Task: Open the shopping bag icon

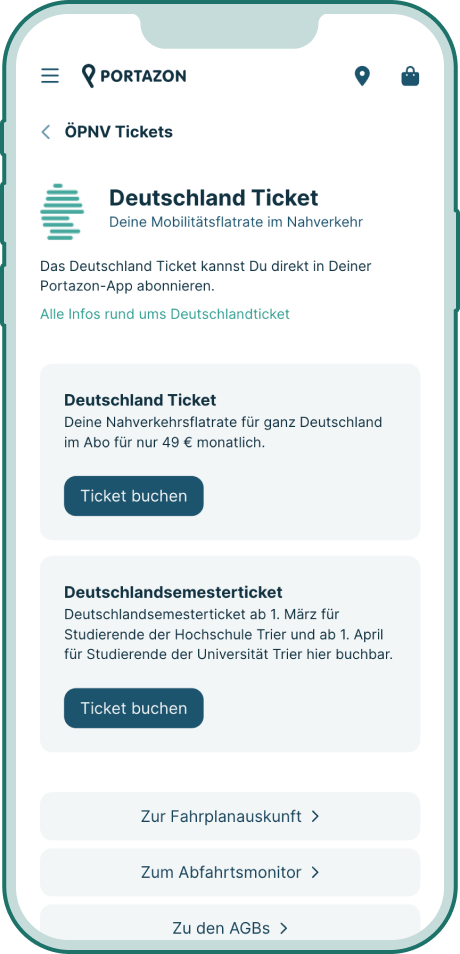Action: tap(411, 77)
